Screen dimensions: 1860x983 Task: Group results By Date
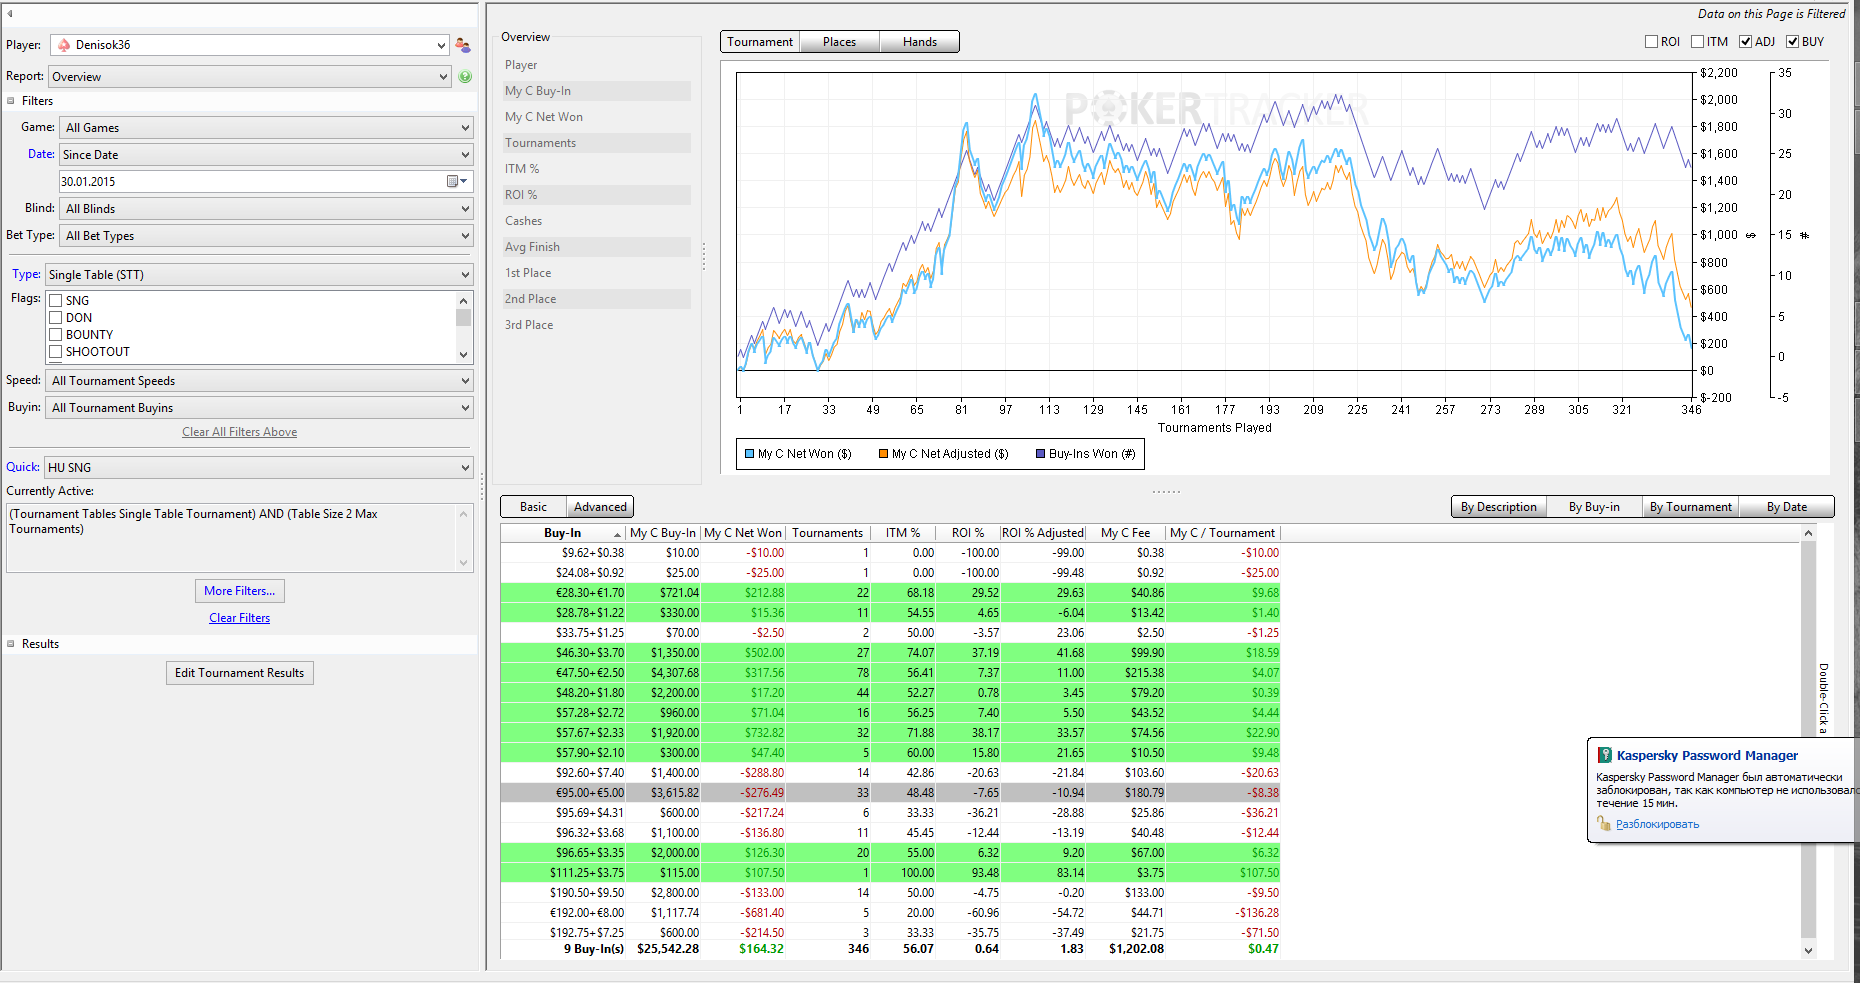pos(1787,507)
